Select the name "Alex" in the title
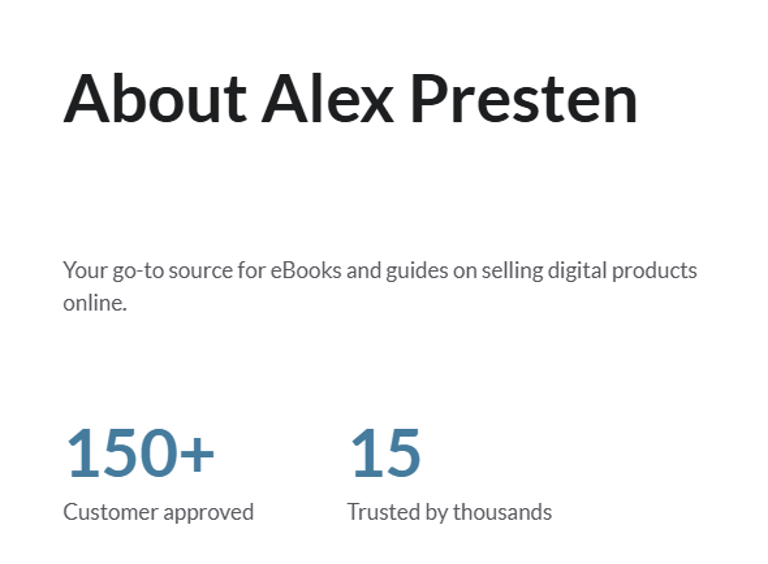 [x=329, y=99]
